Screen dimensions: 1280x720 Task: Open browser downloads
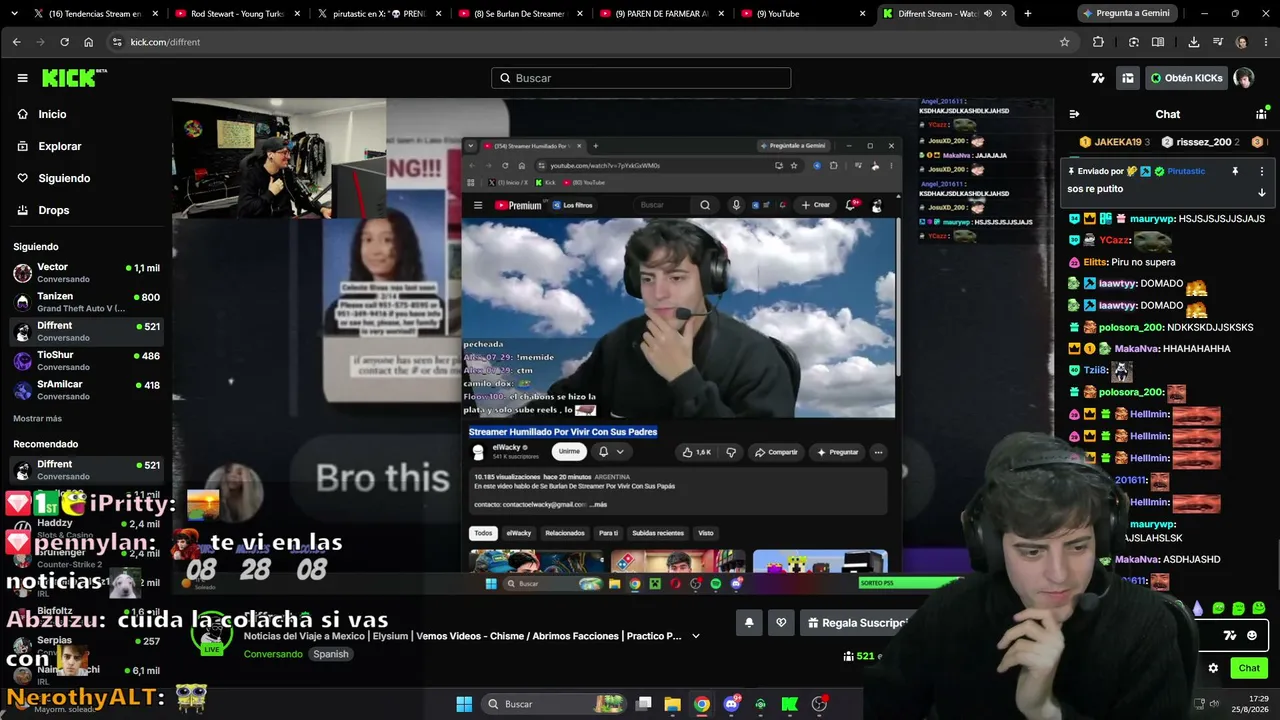click(x=1193, y=42)
